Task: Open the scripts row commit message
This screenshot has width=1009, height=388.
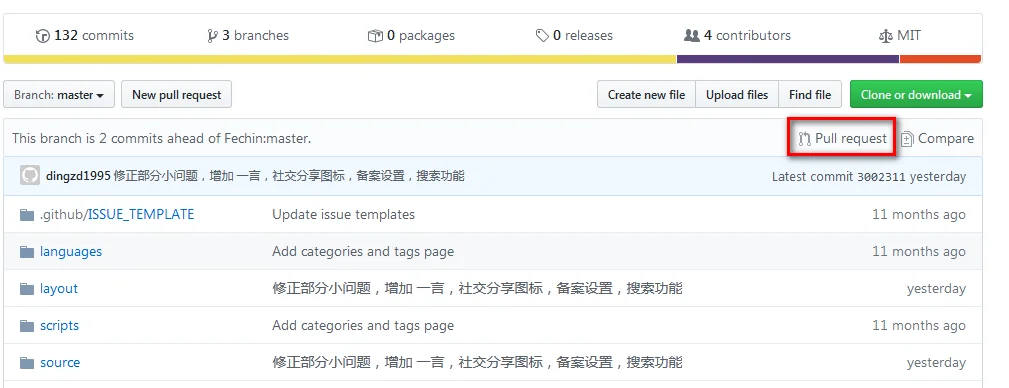Action: [363, 326]
